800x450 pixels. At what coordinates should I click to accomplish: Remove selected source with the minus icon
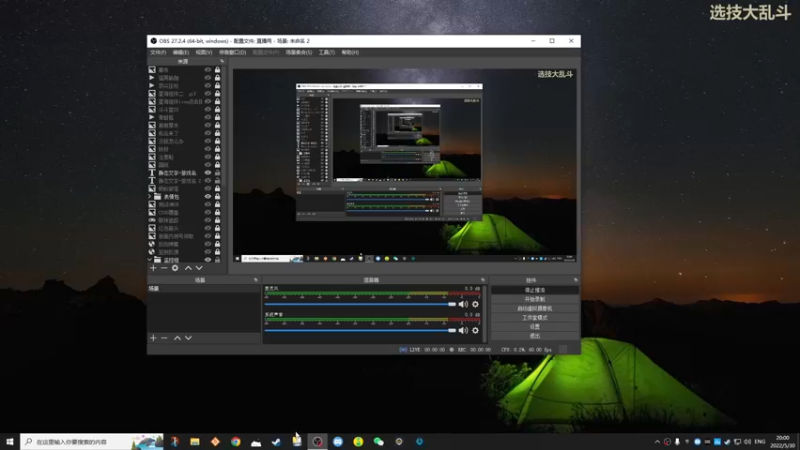click(164, 268)
